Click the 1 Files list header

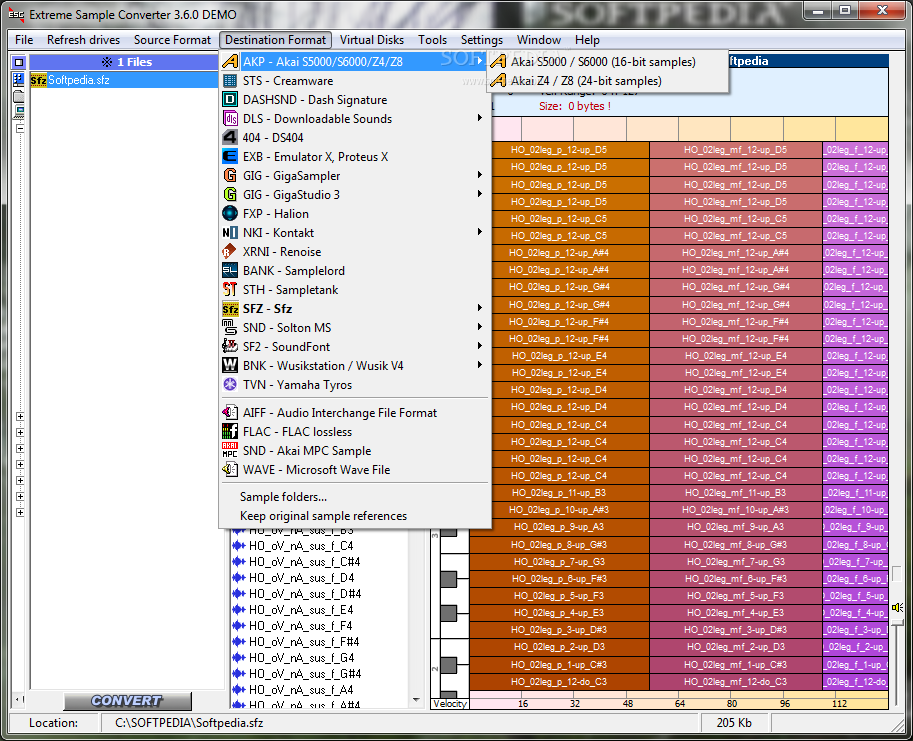point(126,62)
